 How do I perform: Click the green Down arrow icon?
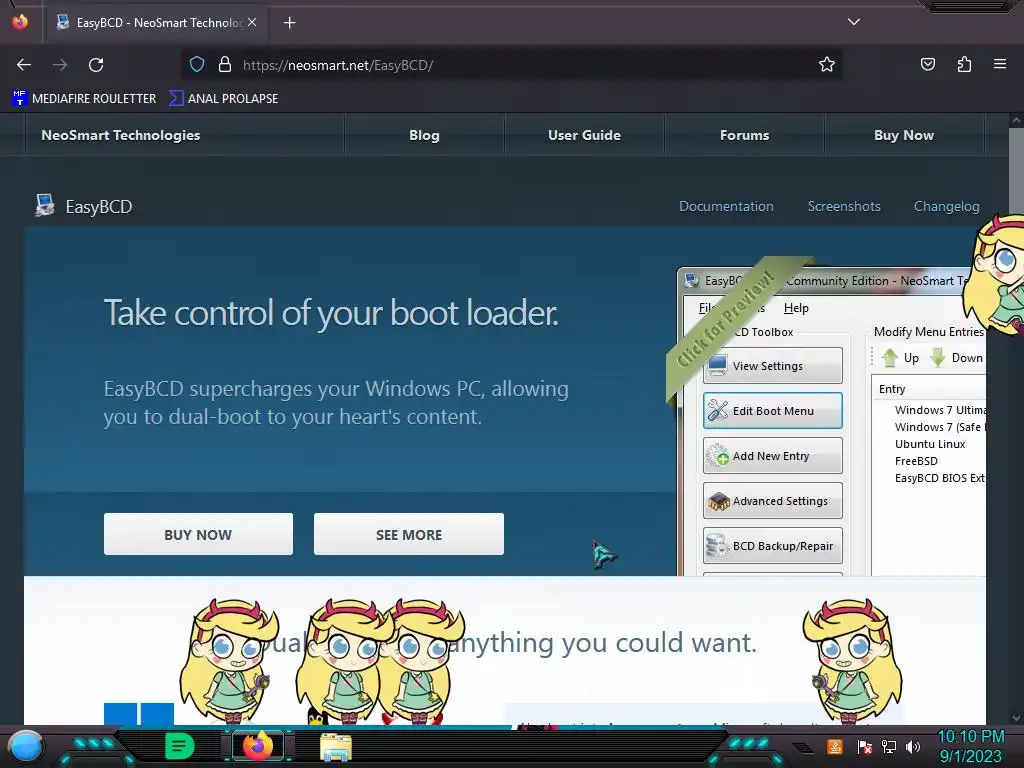pos(938,358)
